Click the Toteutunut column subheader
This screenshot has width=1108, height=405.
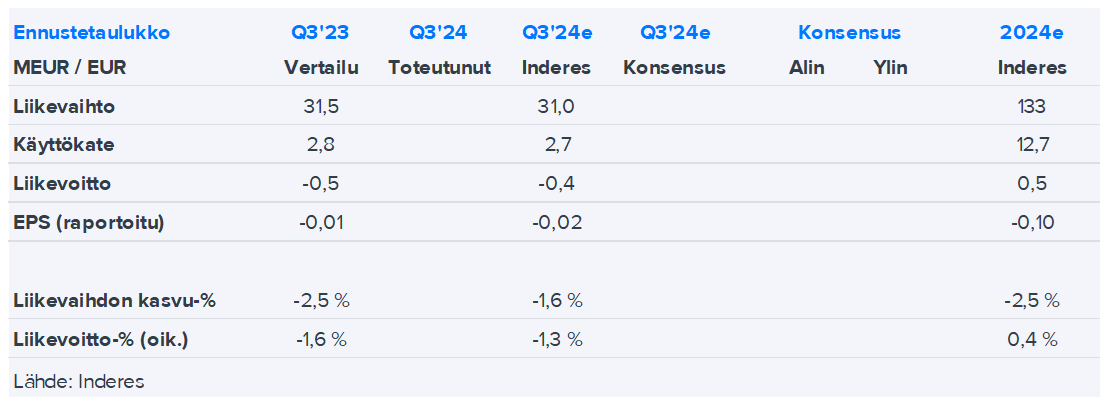click(x=439, y=68)
